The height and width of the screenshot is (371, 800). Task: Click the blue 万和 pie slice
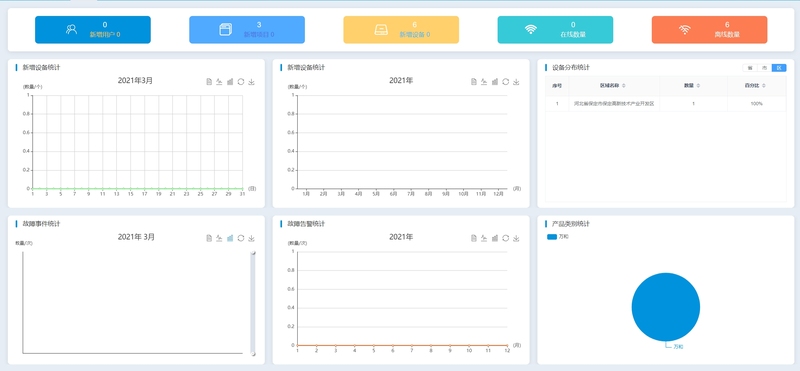[x=666, y=307]
